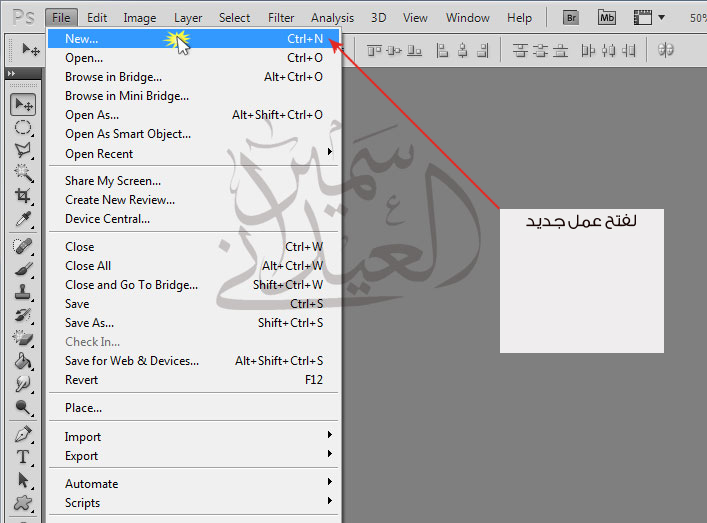Image resolution: width=707 pixels, height=523 pixels.
Task: Click Align Right Edges icon
Action: click(482, 50)
